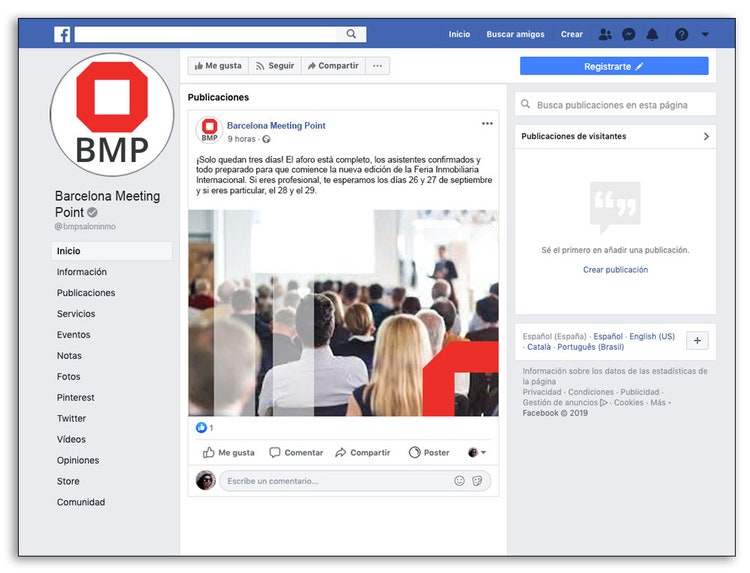The height and width of the screenshot is (573, 750).
Task: Click the BMP page profile picture
Action: point(112,115)
